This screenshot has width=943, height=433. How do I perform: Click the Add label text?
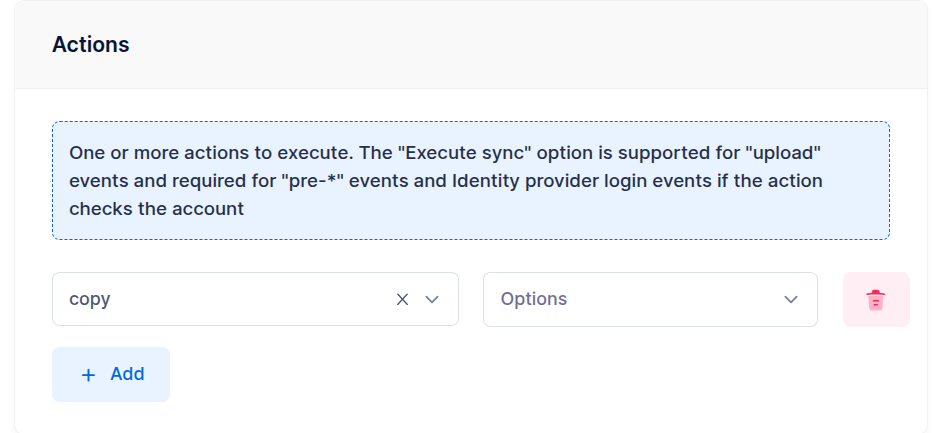[127, 374]
